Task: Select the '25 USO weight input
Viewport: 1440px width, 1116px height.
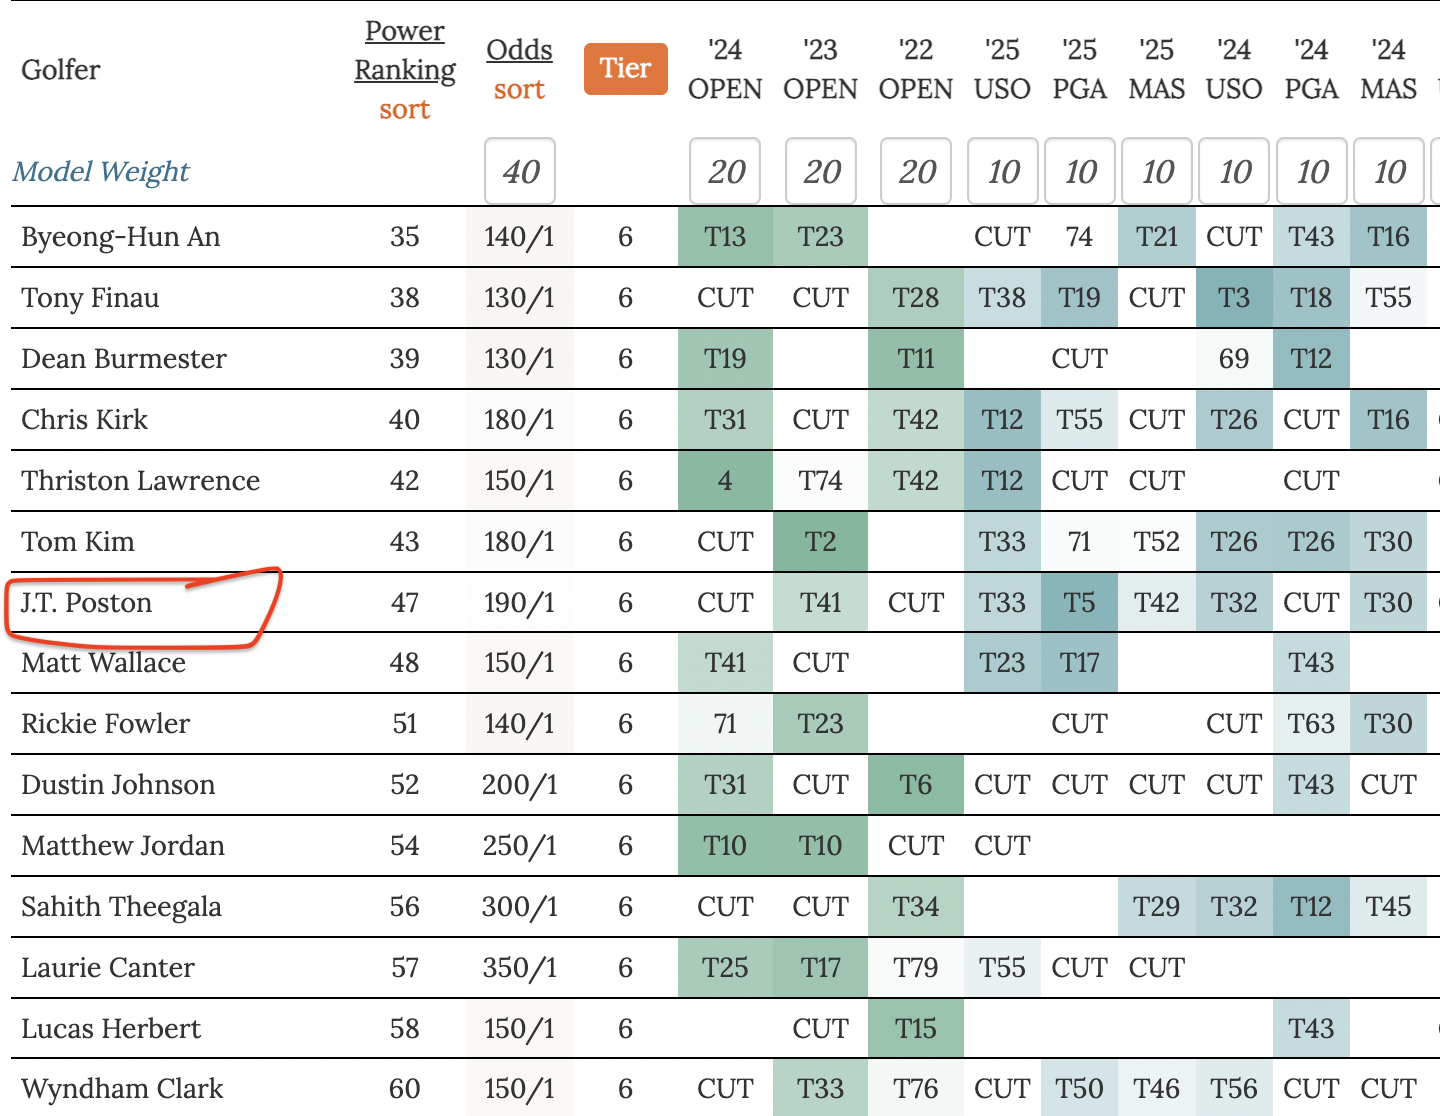Action: point(1003,172)
